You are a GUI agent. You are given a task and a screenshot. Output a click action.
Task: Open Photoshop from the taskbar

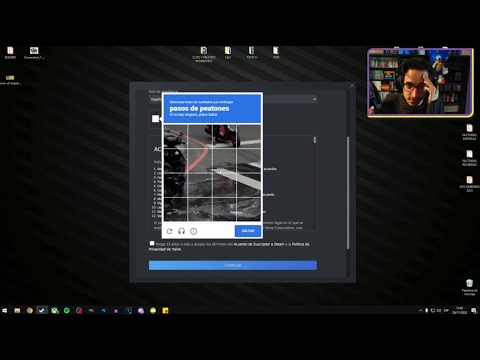coord(104,310)
